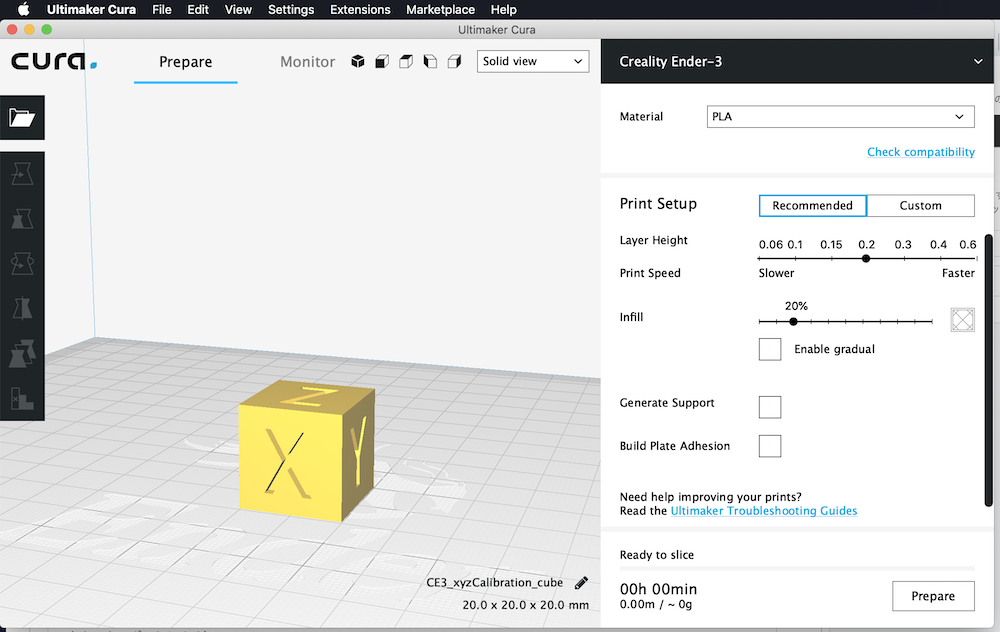Enable gradual infill checkbox
1000x632 pixels.
(x=770, y=349)
